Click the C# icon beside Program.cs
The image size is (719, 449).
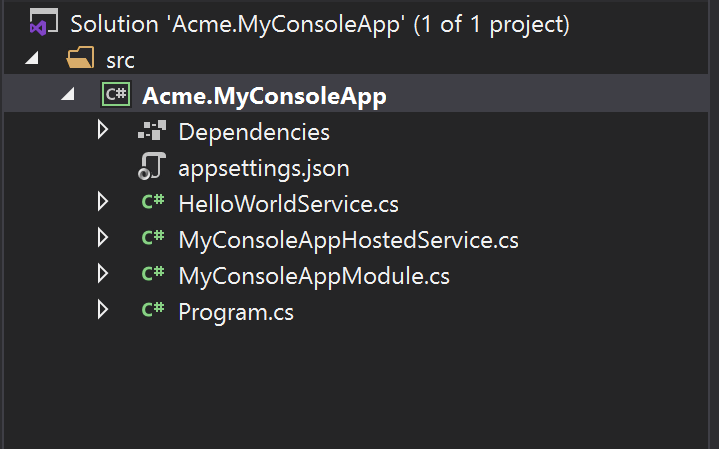pos(153,310)
